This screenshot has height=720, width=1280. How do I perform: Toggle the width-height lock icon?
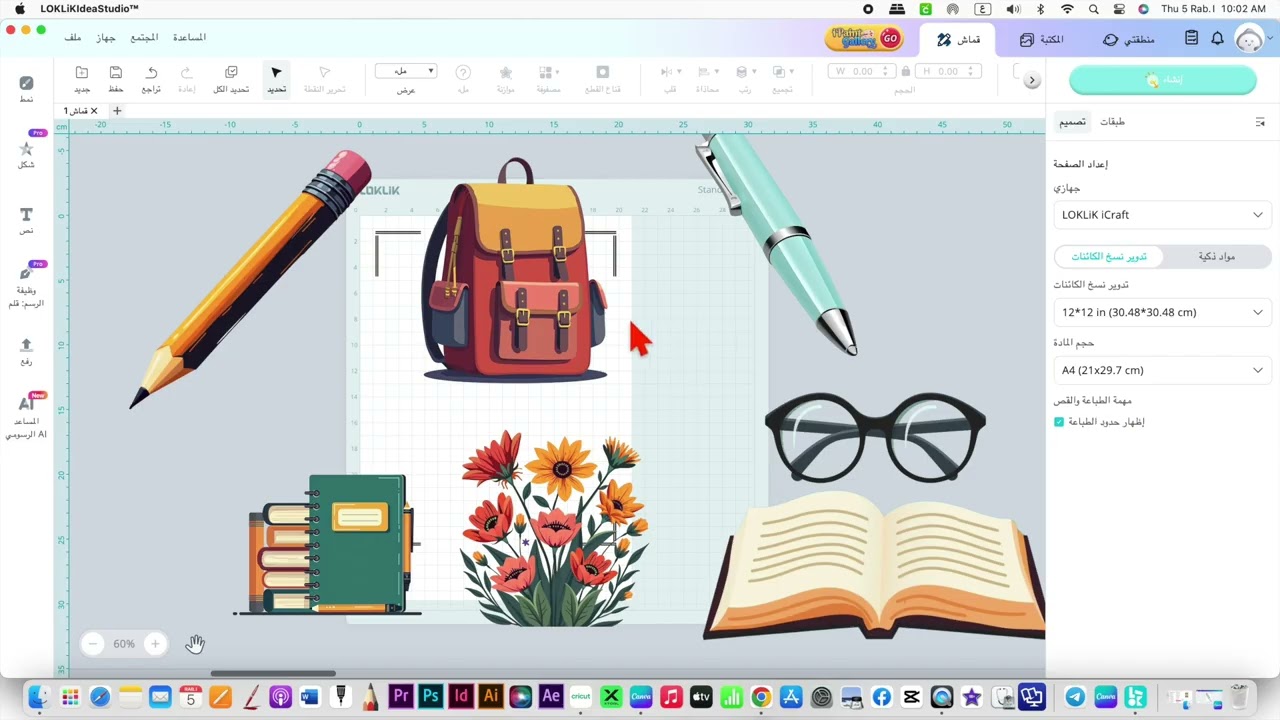coord(906,72)
